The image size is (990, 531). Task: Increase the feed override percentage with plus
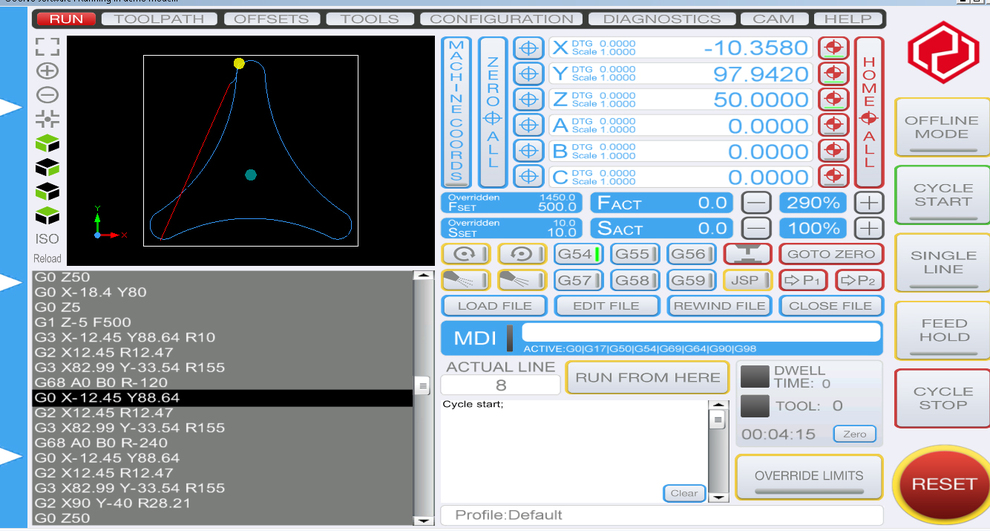pyautogui.click(x=869, y=202)
